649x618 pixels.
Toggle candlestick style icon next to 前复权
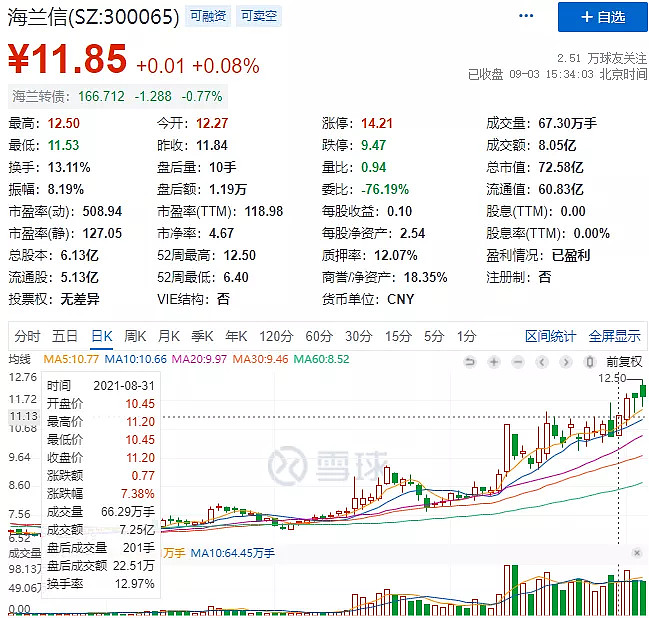590,362
